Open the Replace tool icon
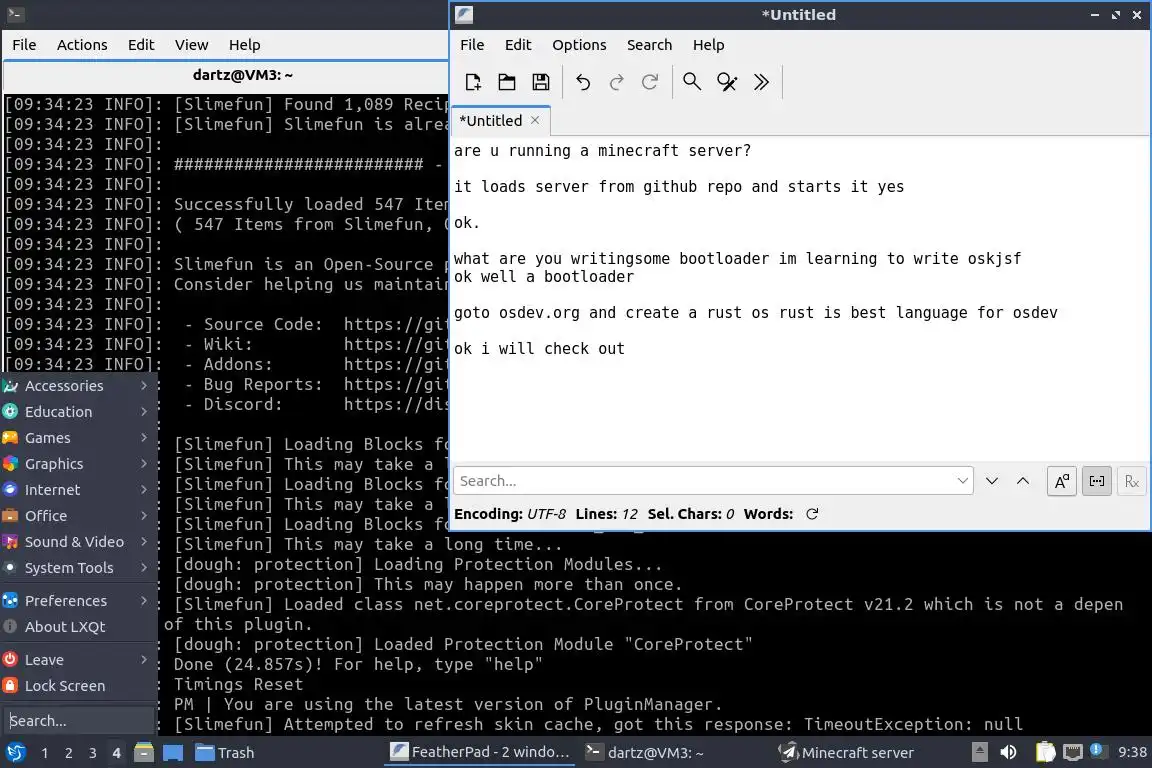The image size is (1152, 768). click(727, 82)
